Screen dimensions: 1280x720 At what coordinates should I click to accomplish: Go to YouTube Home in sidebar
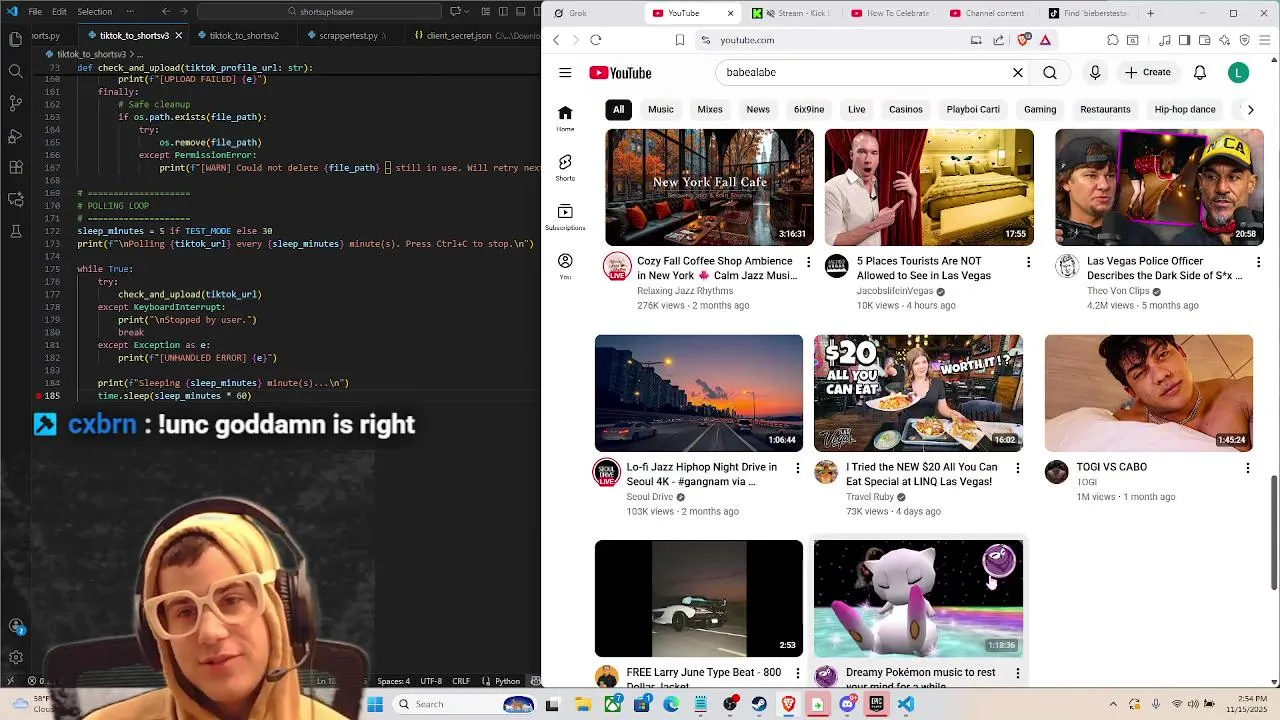(565, 118)
